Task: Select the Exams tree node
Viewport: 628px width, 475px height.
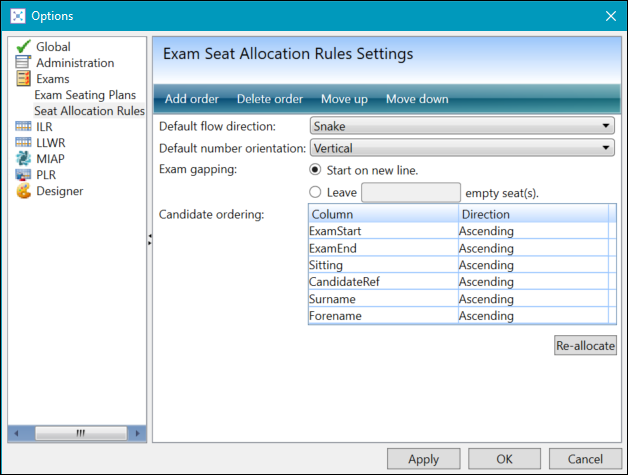Action: tap(53, 79)
